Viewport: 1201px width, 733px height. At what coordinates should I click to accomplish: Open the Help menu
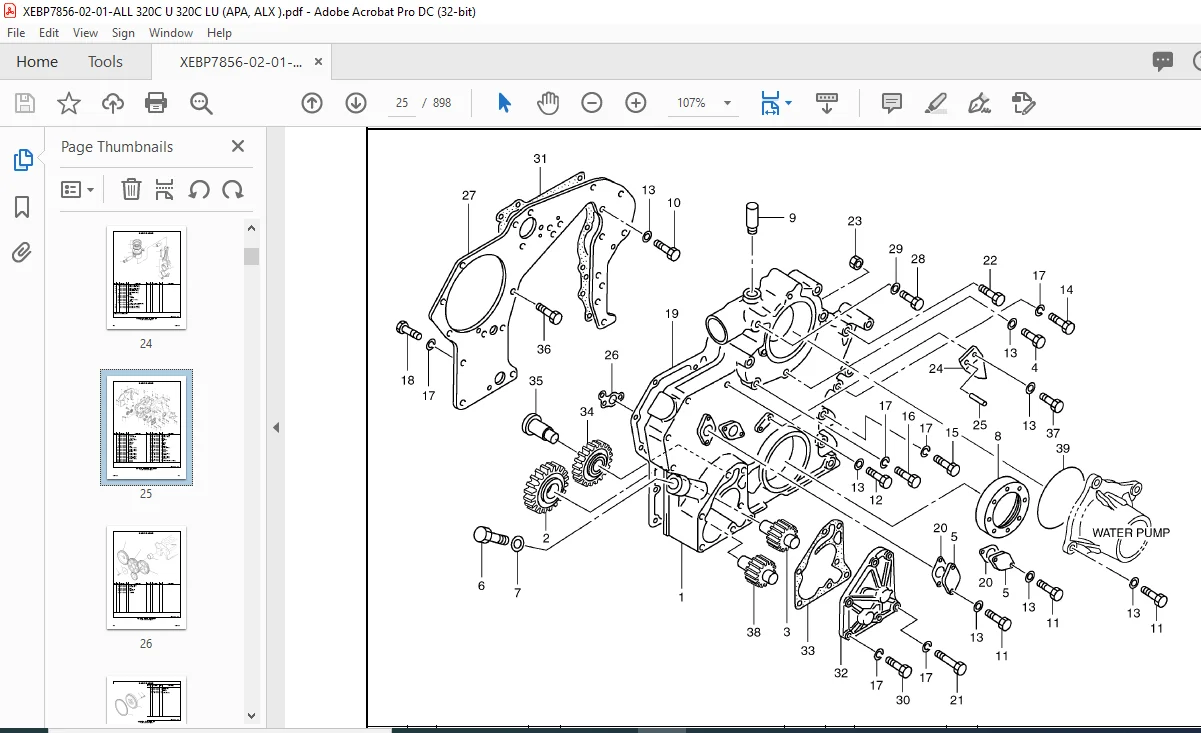219,33
